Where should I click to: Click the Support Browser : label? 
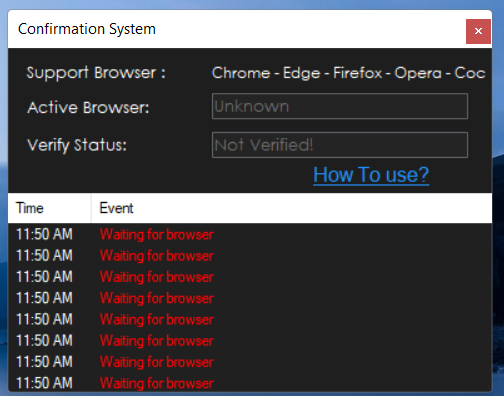[96, 73]
